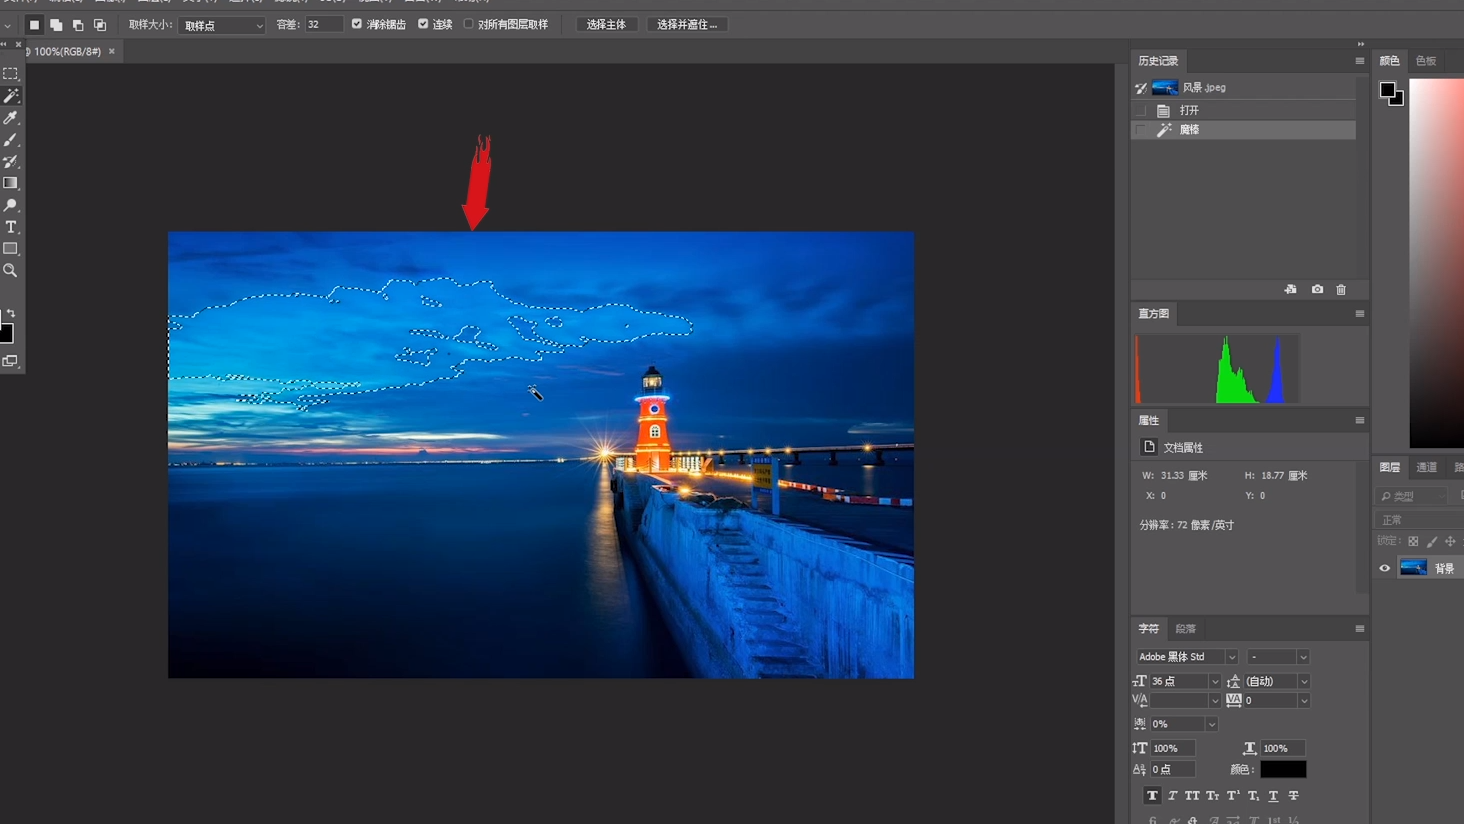Close the document tab 100%(RGB/8#)
The width and height of the screenshot is (1464, 824).
pyautogui.click(x=112, y=51)
